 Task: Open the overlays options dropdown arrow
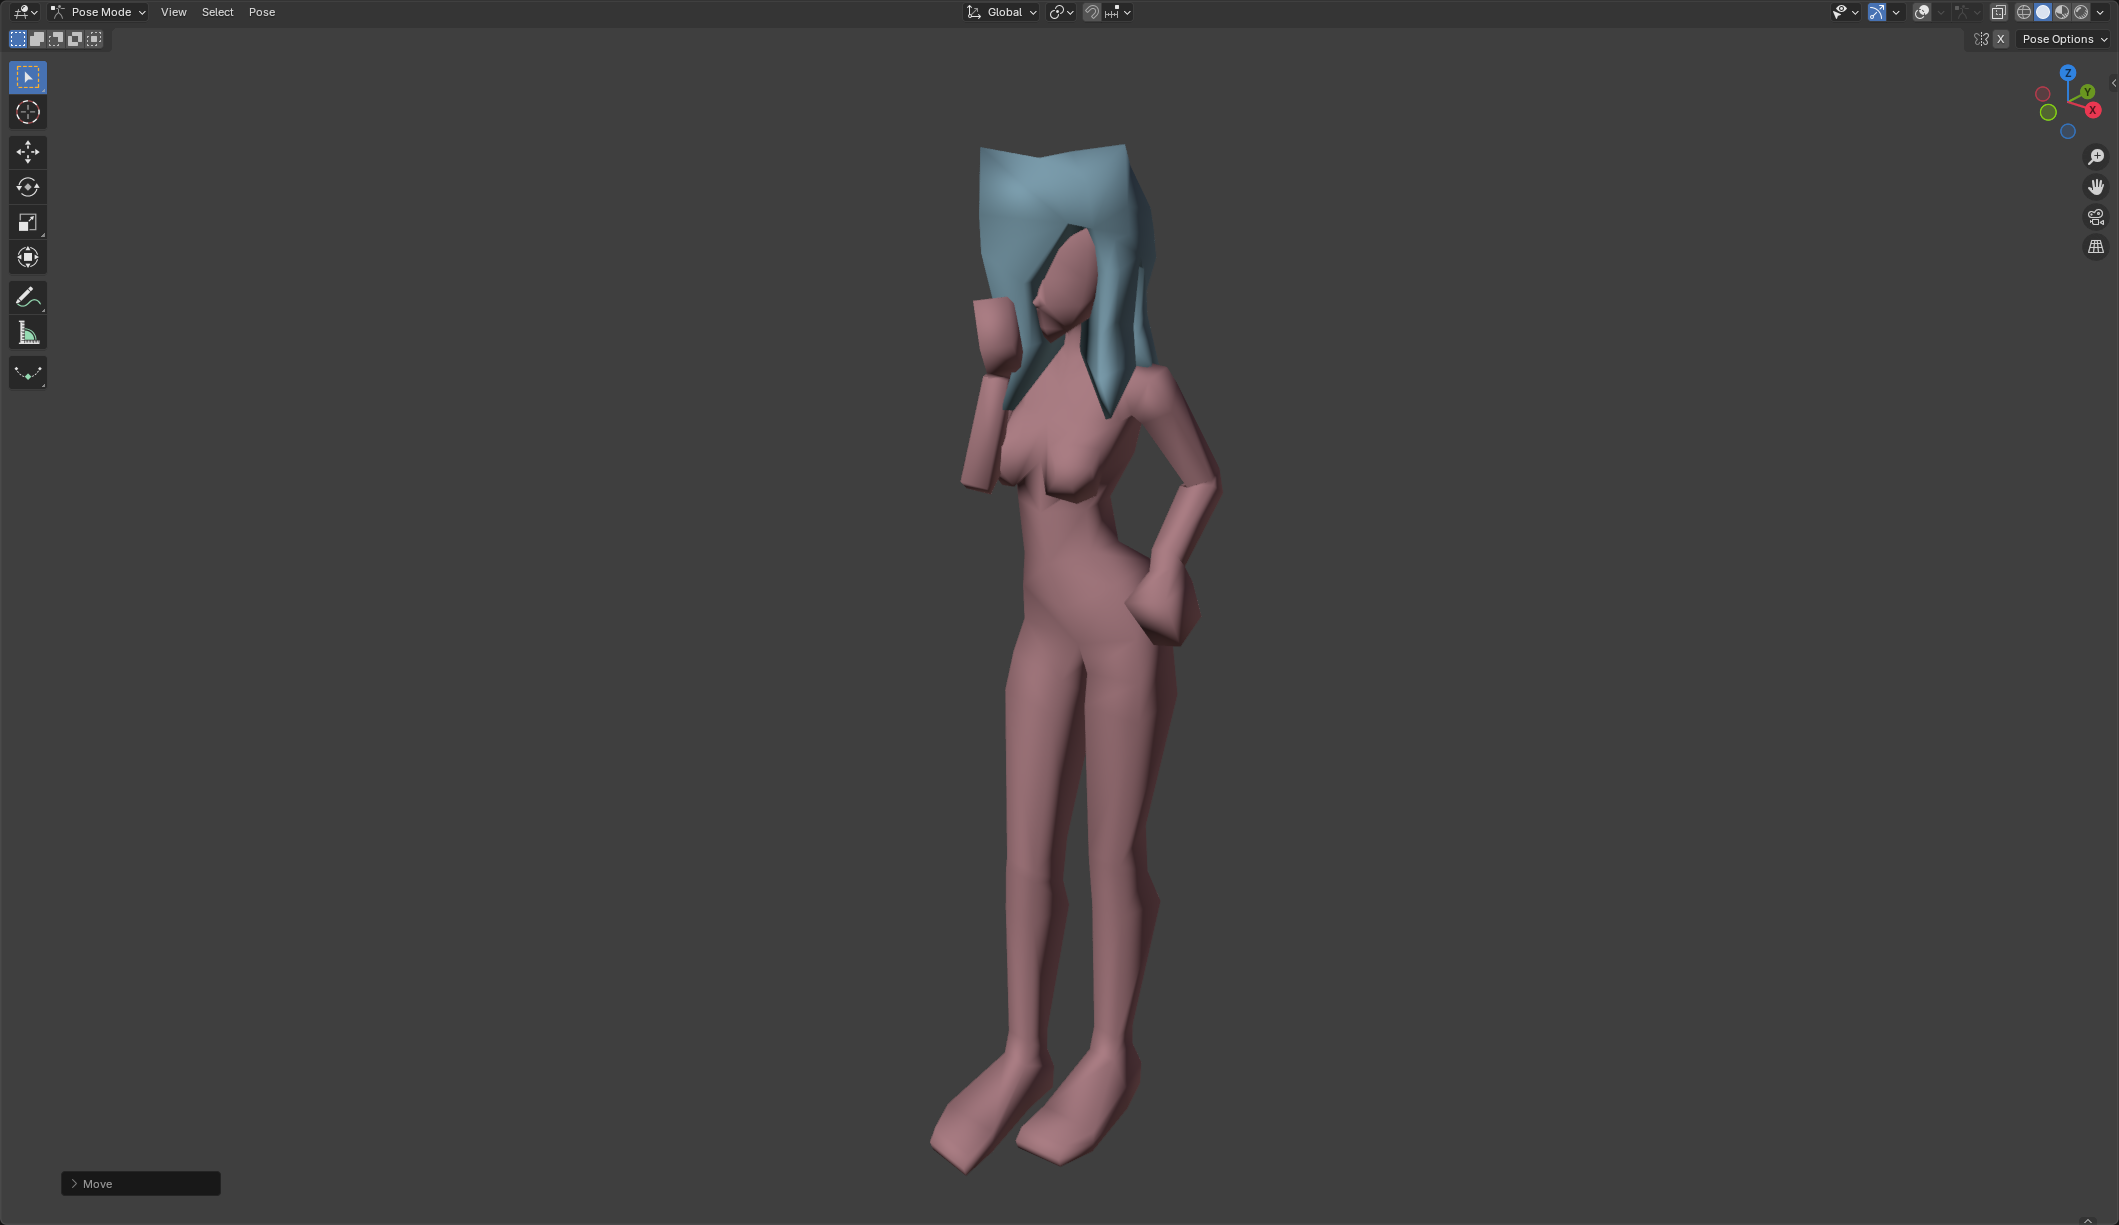[x=1941, y=12]
